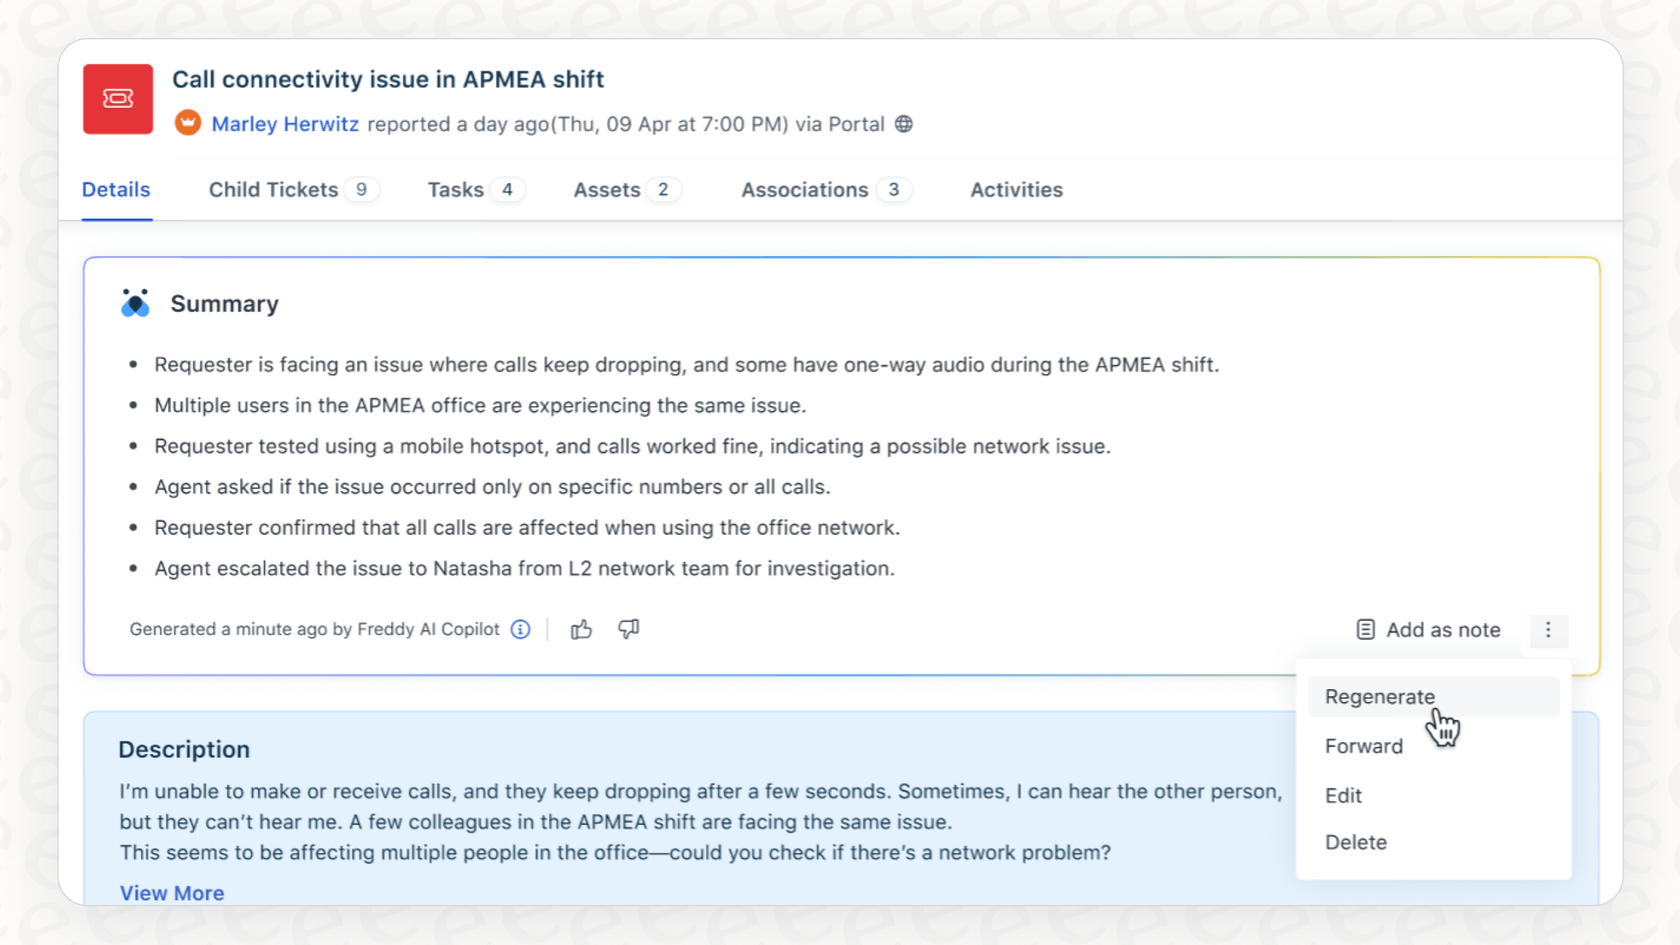
Task: Click the note icon beside Add as note
Action: pos(1365,629)
